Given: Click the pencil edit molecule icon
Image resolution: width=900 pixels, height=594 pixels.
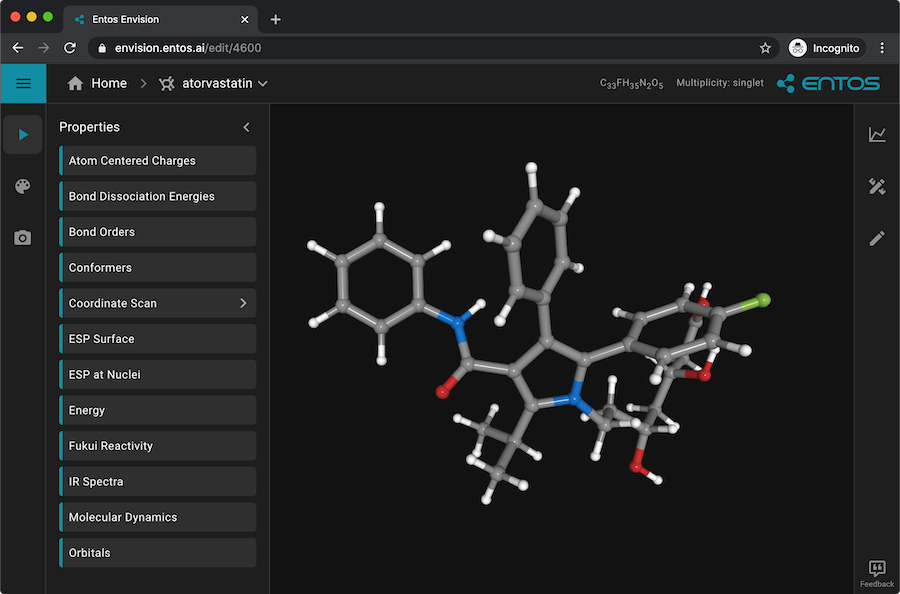Looking at the screenshot, I should [x=876, y=238].
